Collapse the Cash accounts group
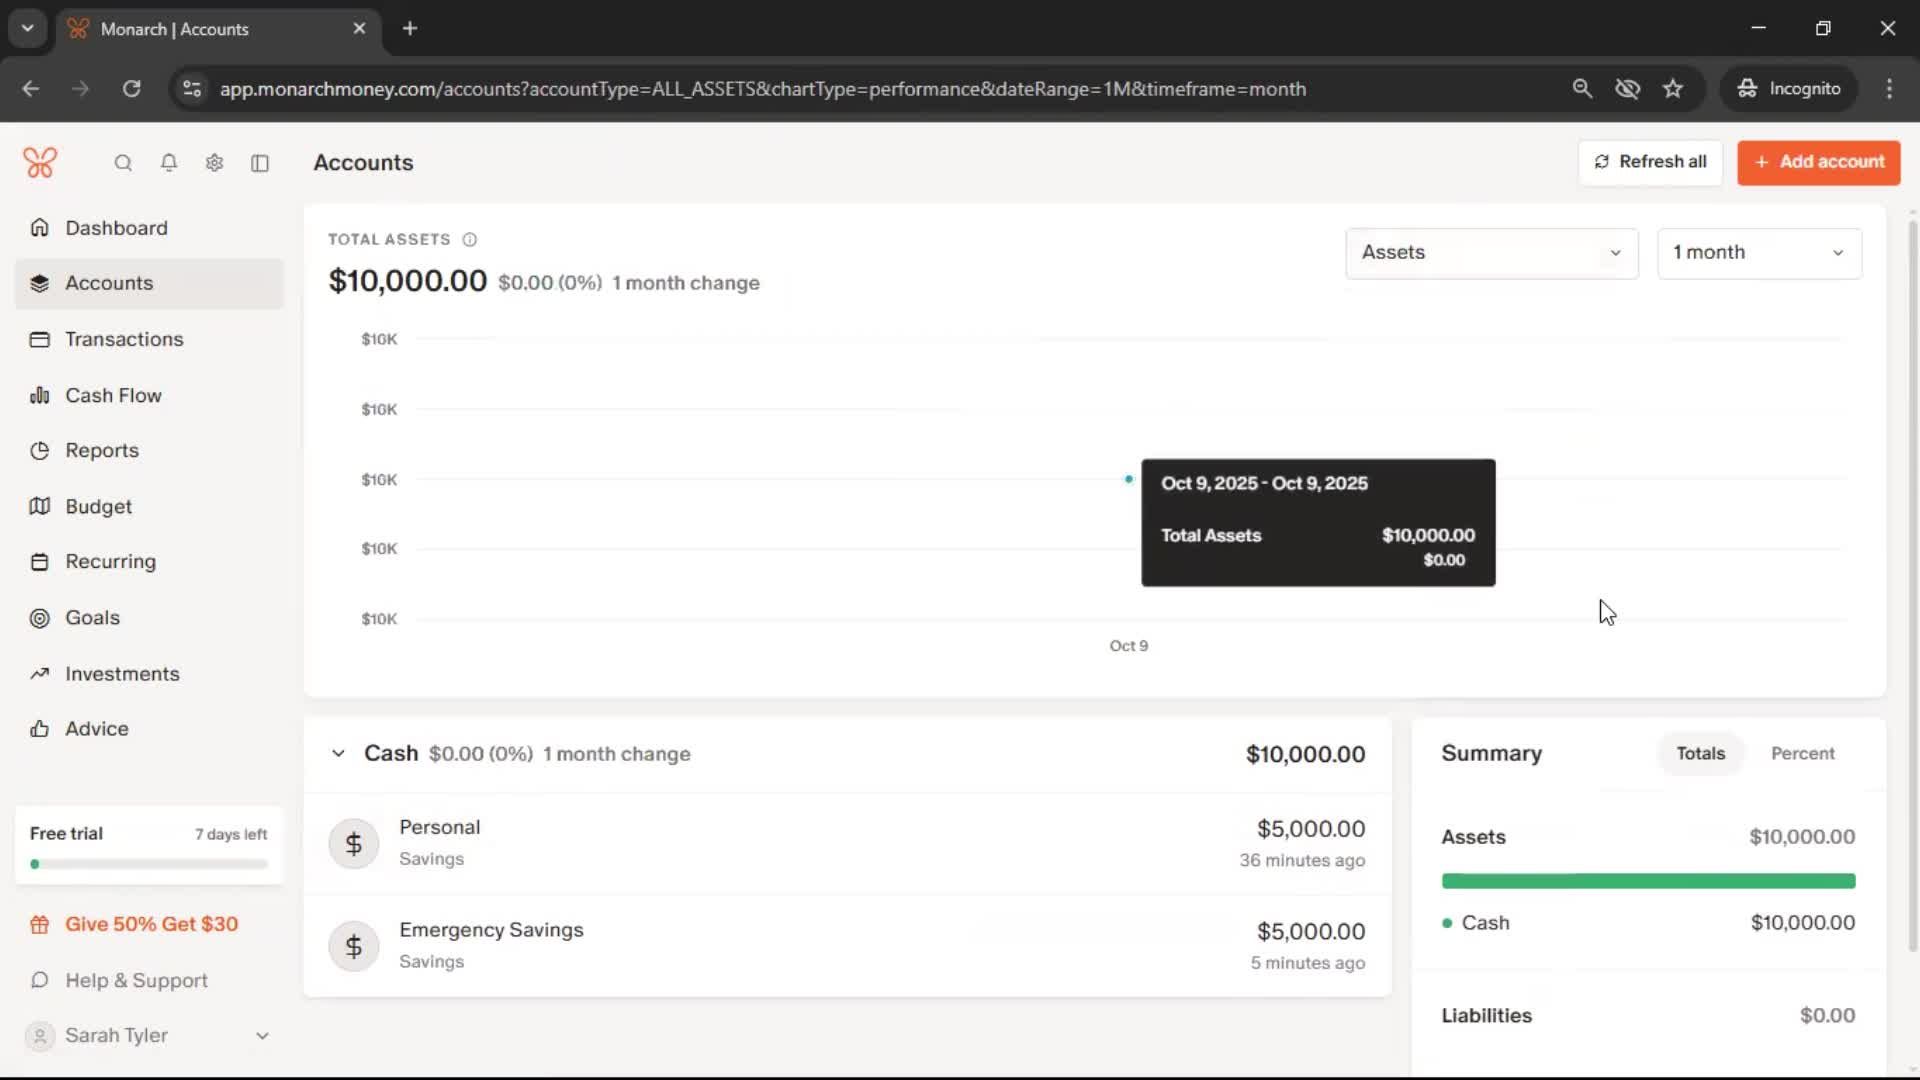The height and width of the screenshot is (1080, 1920). 338,754
